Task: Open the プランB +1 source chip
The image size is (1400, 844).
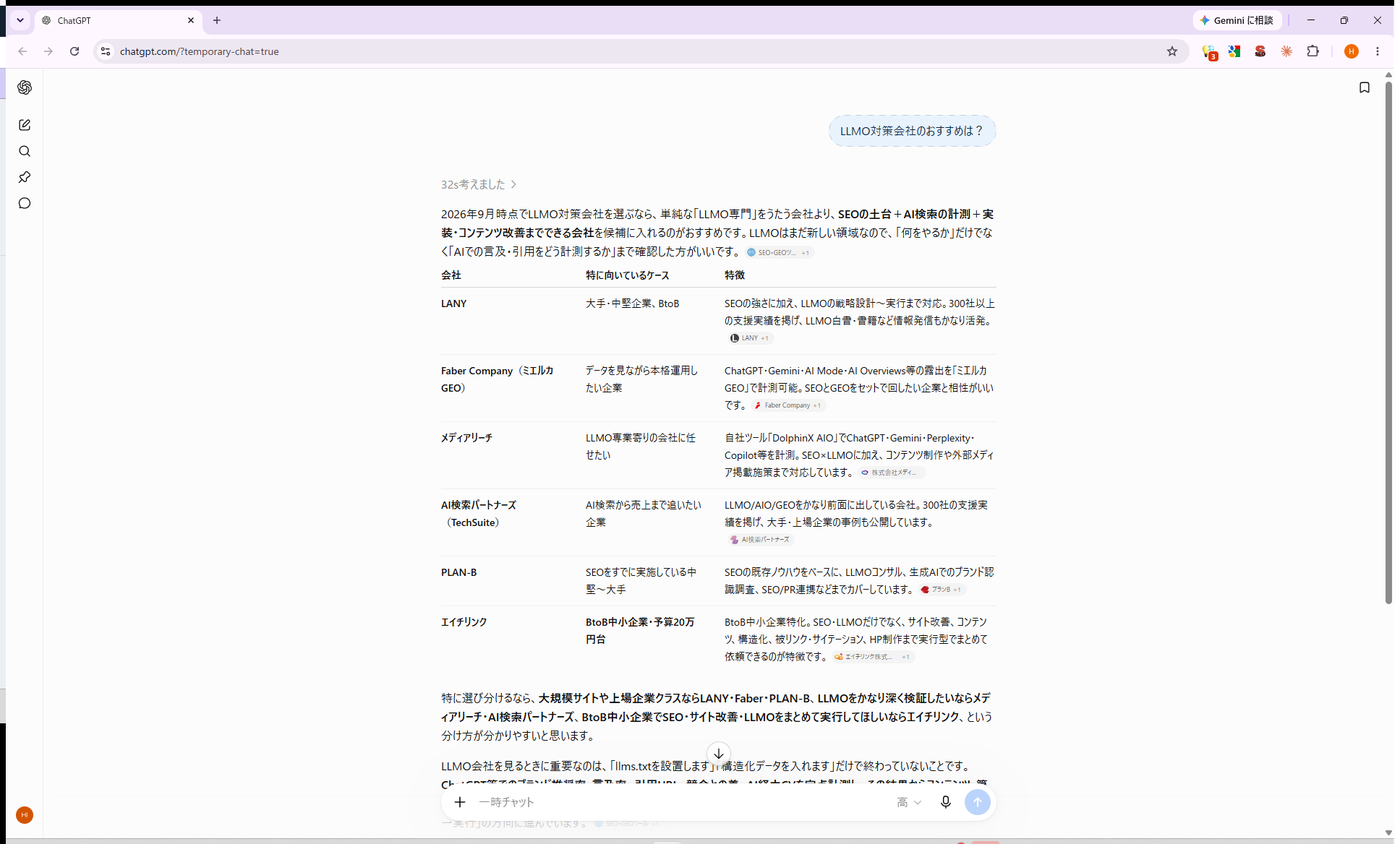Action: point(941,589)
